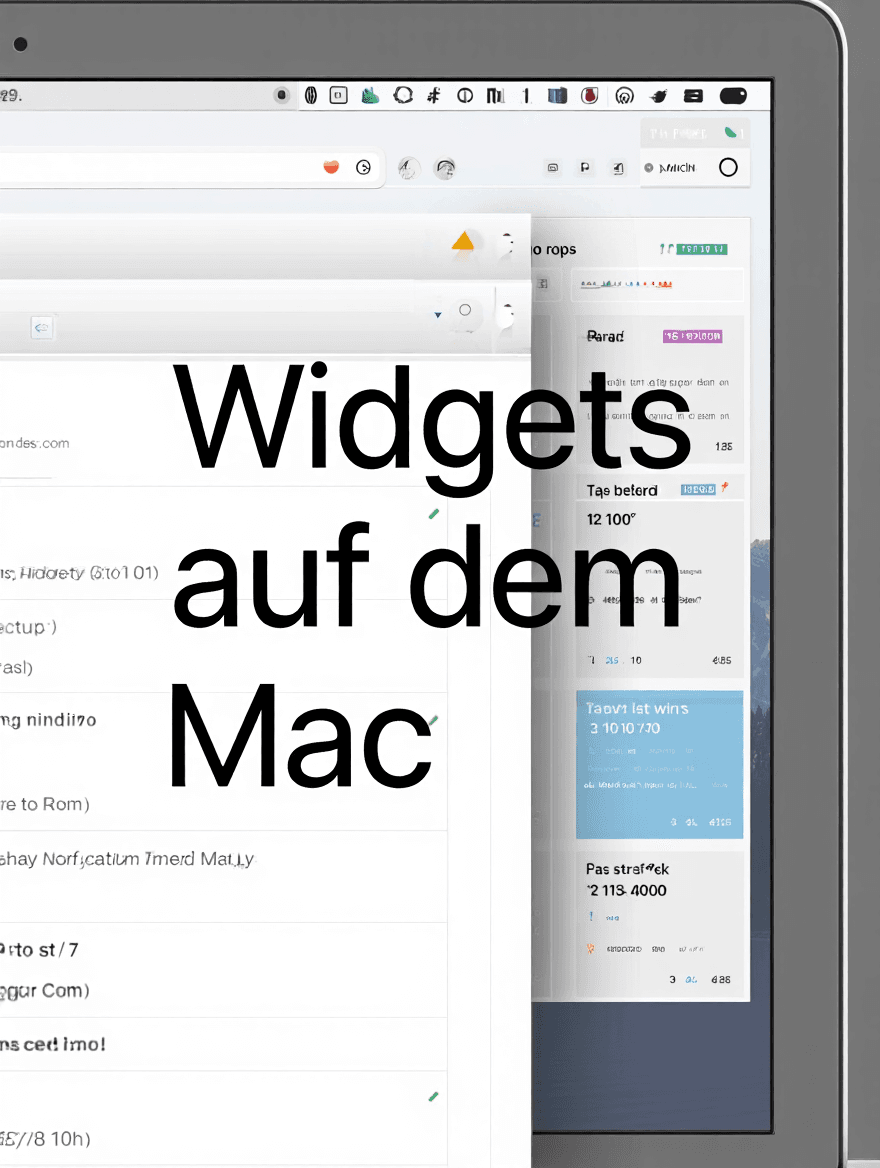880x1168 pixels.
Task: Click the orange-red icon in the address field
Action: click(x=332, y=167)
